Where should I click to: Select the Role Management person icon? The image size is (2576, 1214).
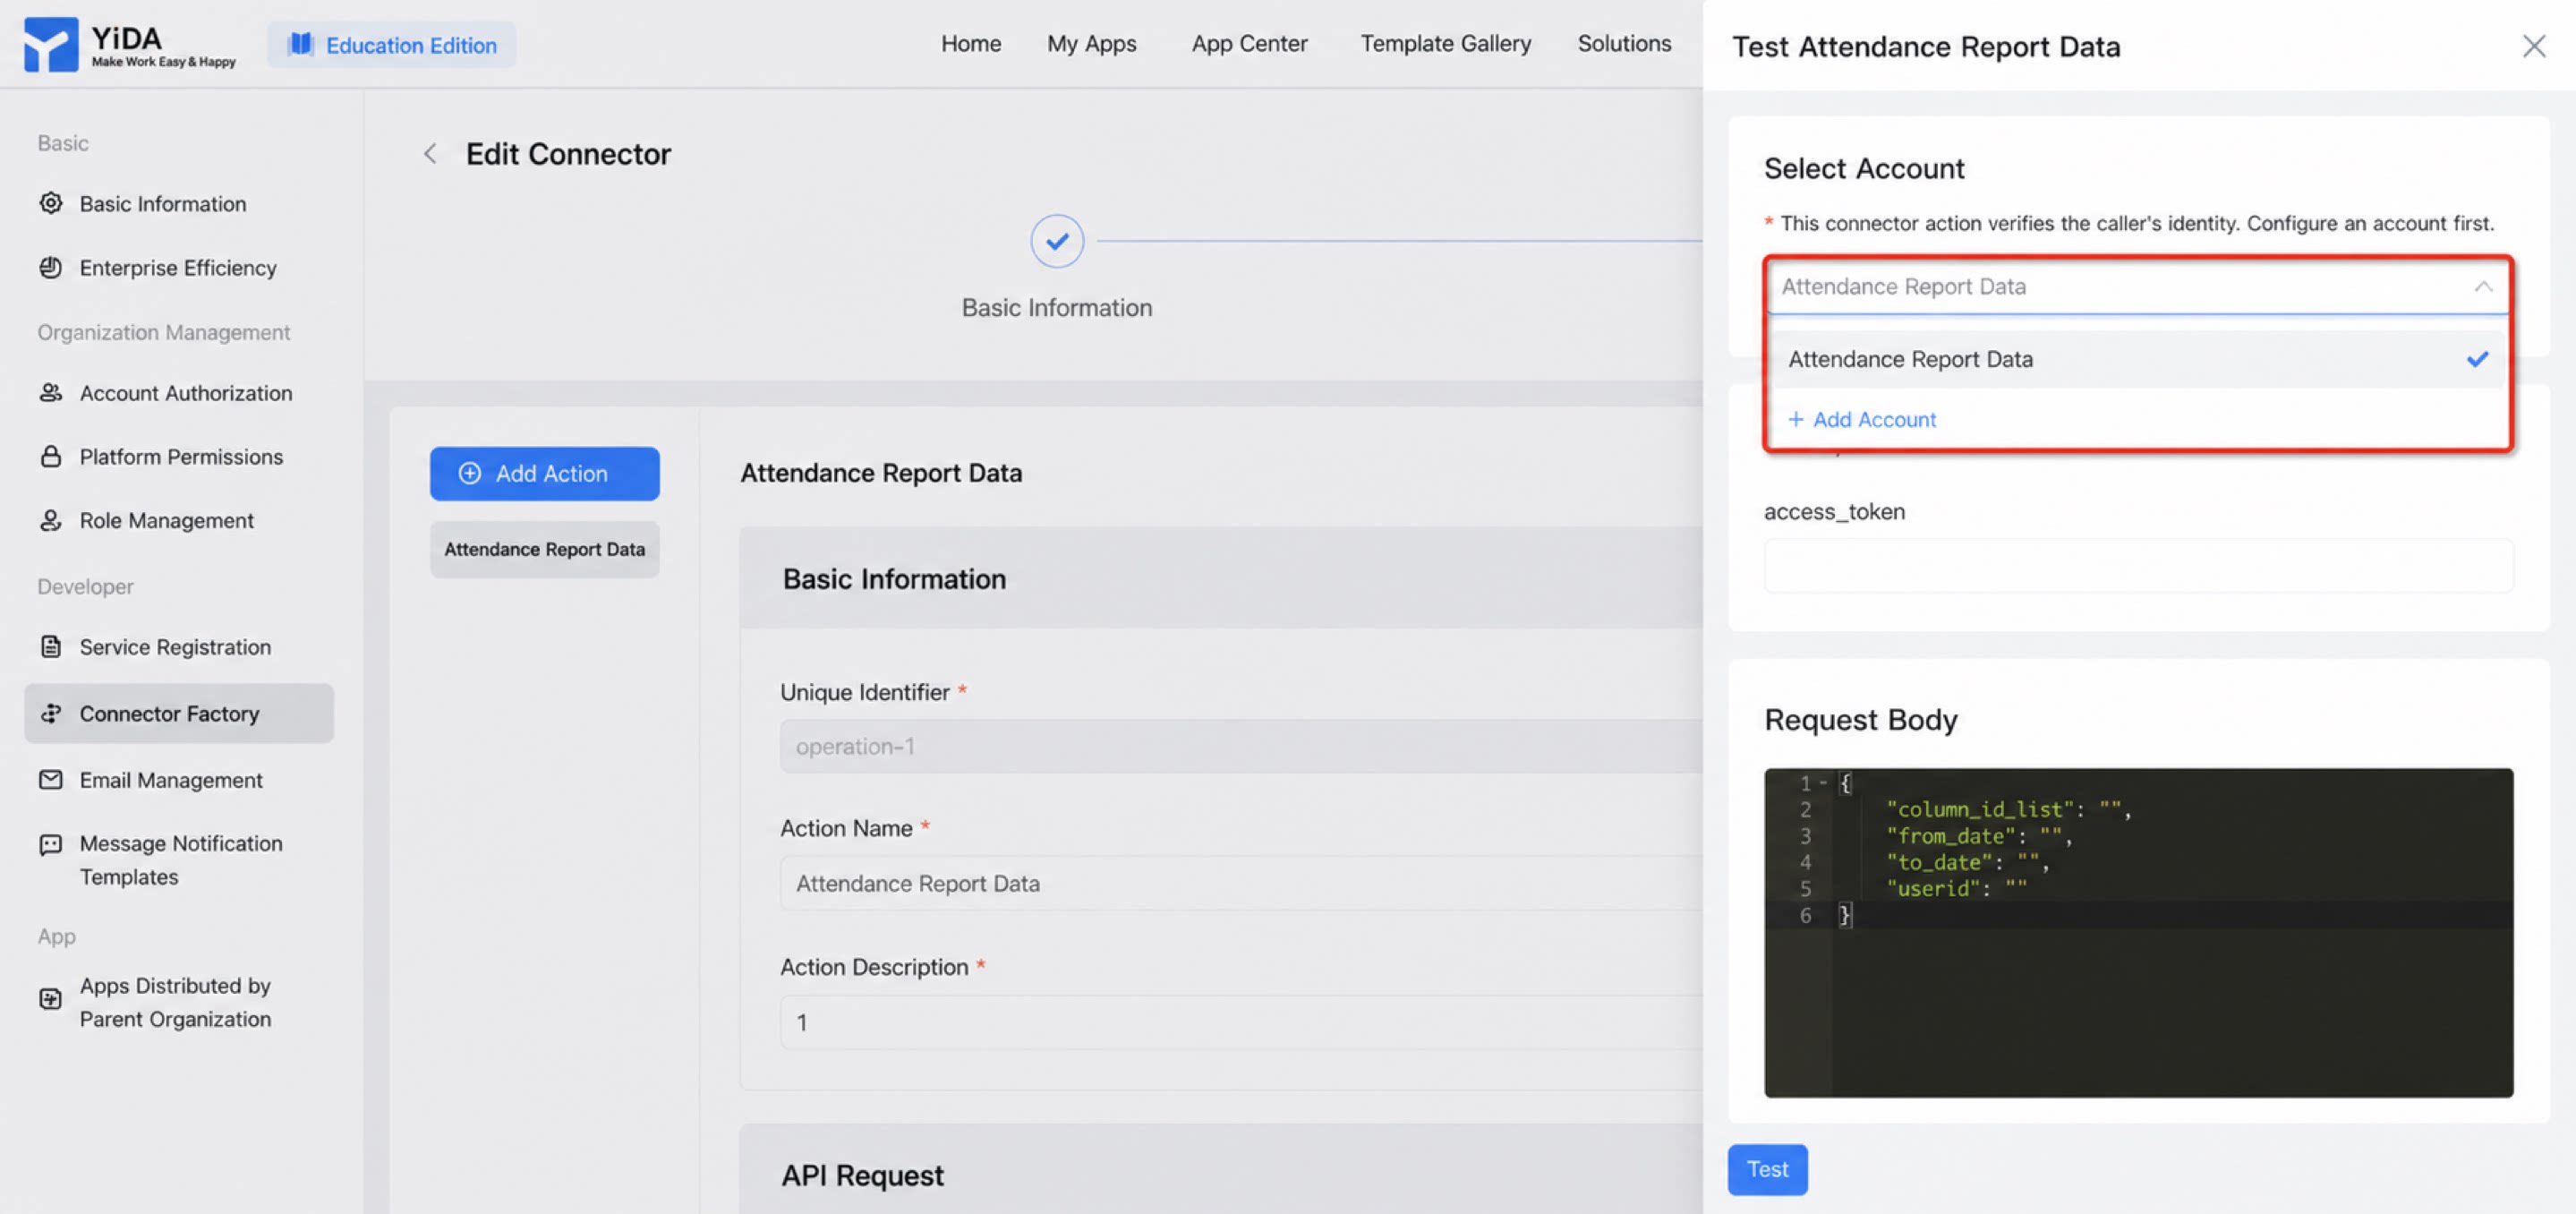[x=51, y=521]
